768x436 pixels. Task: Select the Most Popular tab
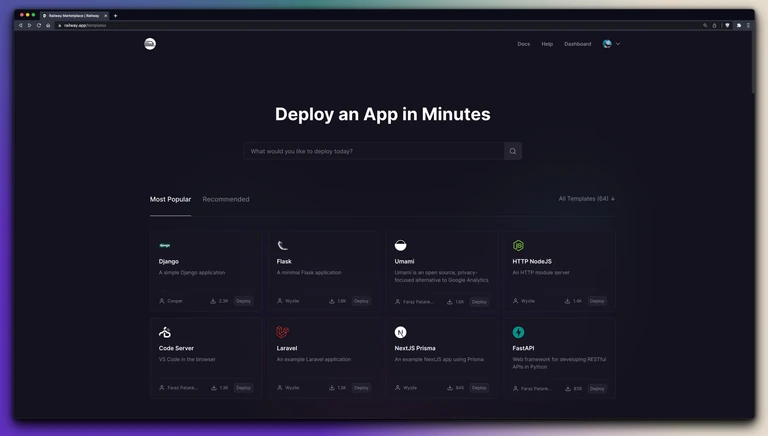click(170, 199)
